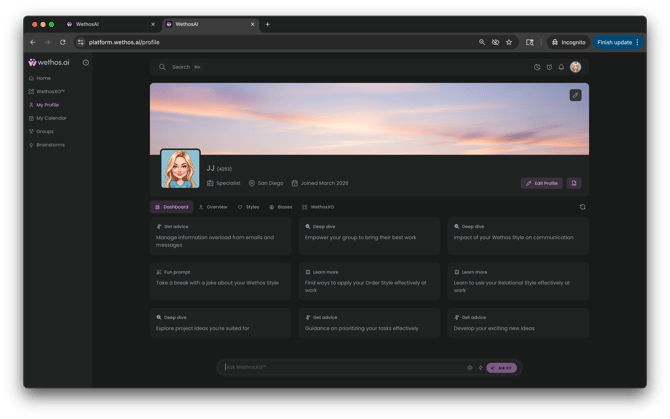Click the address bar URL platform.wethos.ai/profile
This screenshot has width=670, height=419.
click(x=124, y=42)
